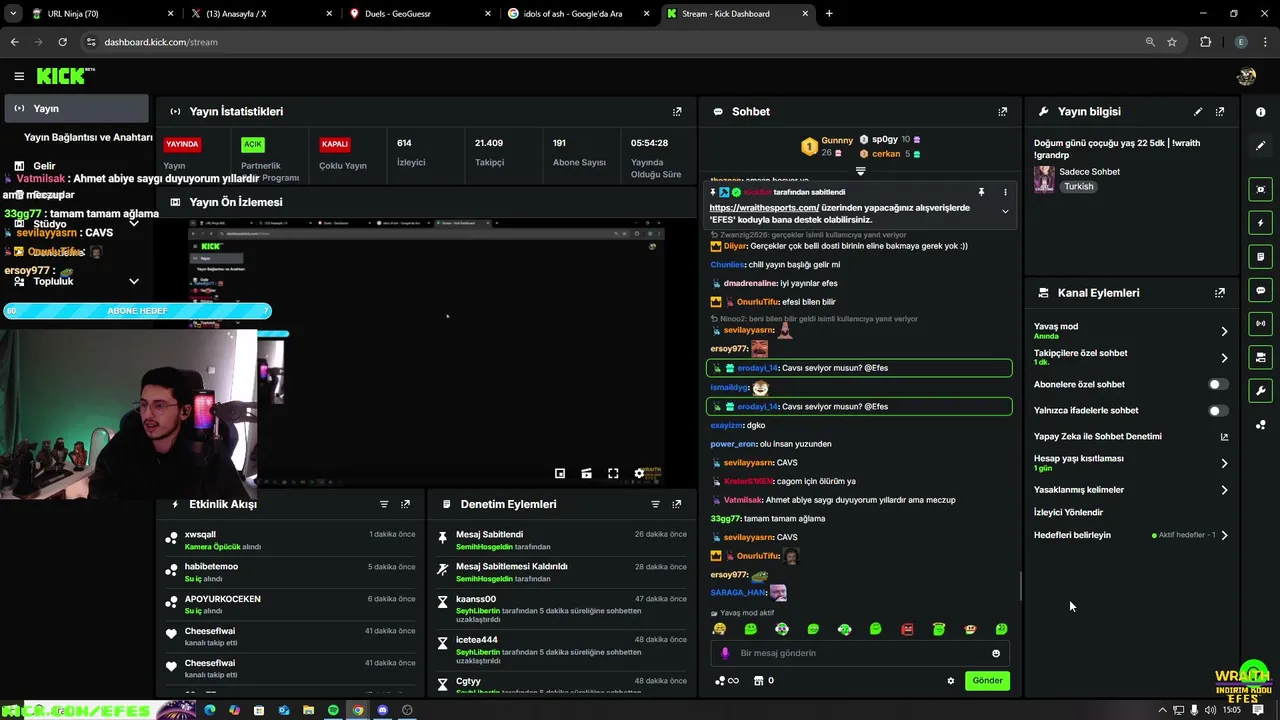Open Chrome from the Windows taskbar
The image size is (1280, 720).
357,710
